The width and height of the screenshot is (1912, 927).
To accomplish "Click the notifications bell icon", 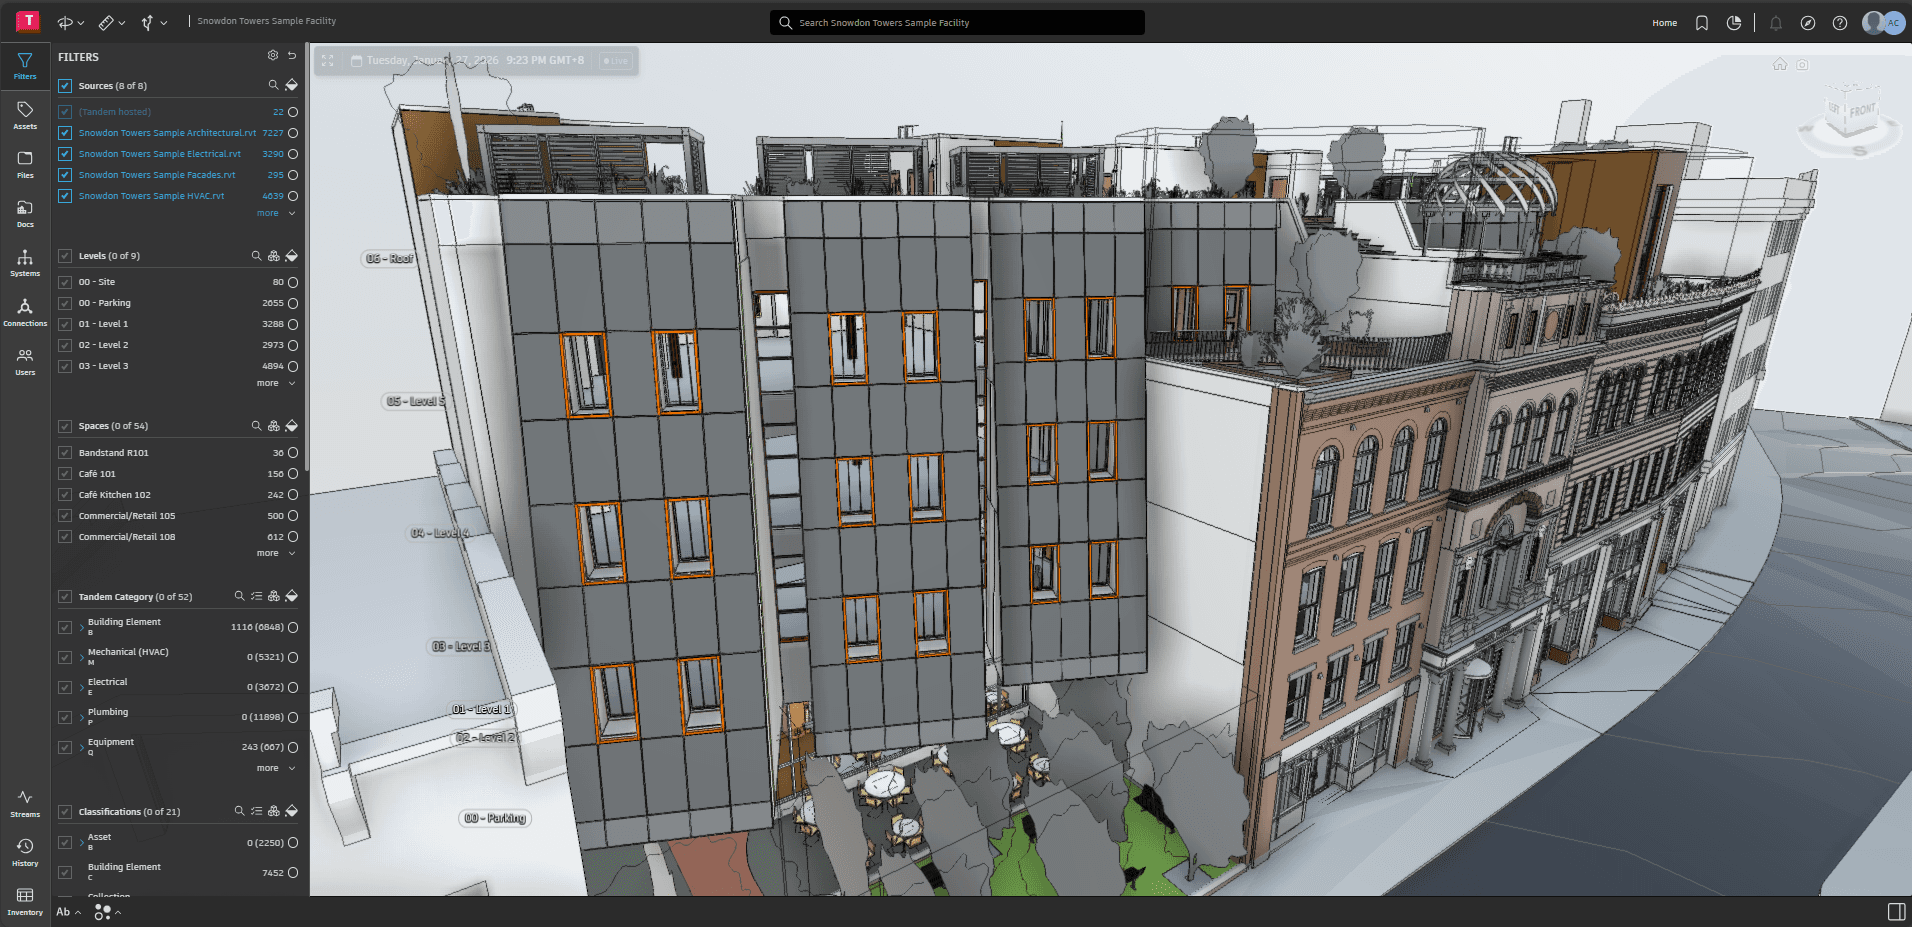I will (x=1776, y=23).
